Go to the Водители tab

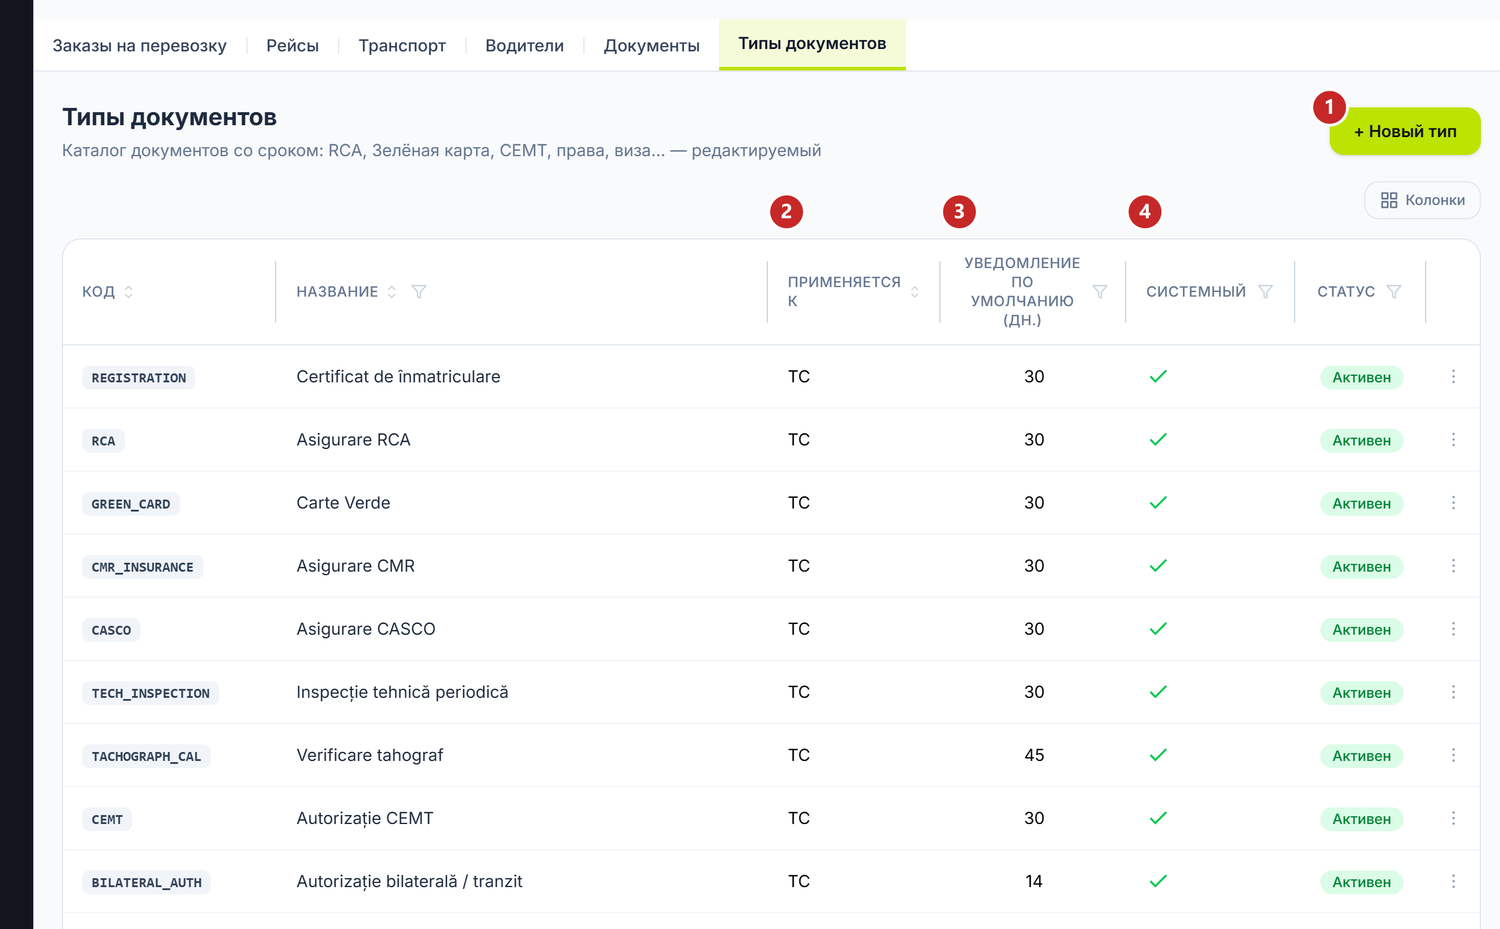click(x=524, y=46)
